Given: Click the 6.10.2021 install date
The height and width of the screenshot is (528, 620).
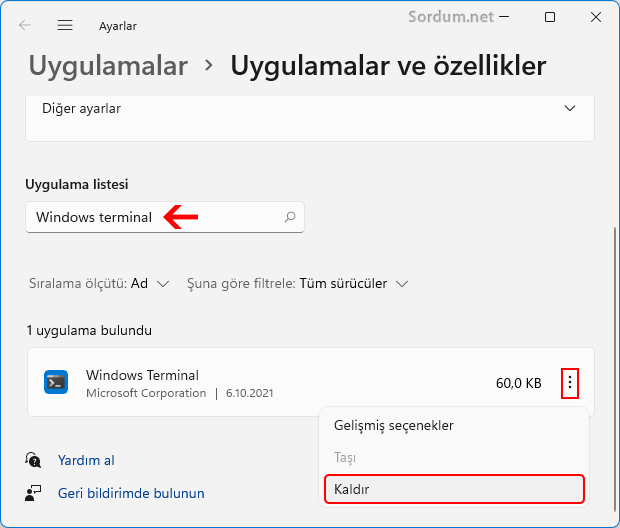Looking at the screenshot, I should click(250, 393).
